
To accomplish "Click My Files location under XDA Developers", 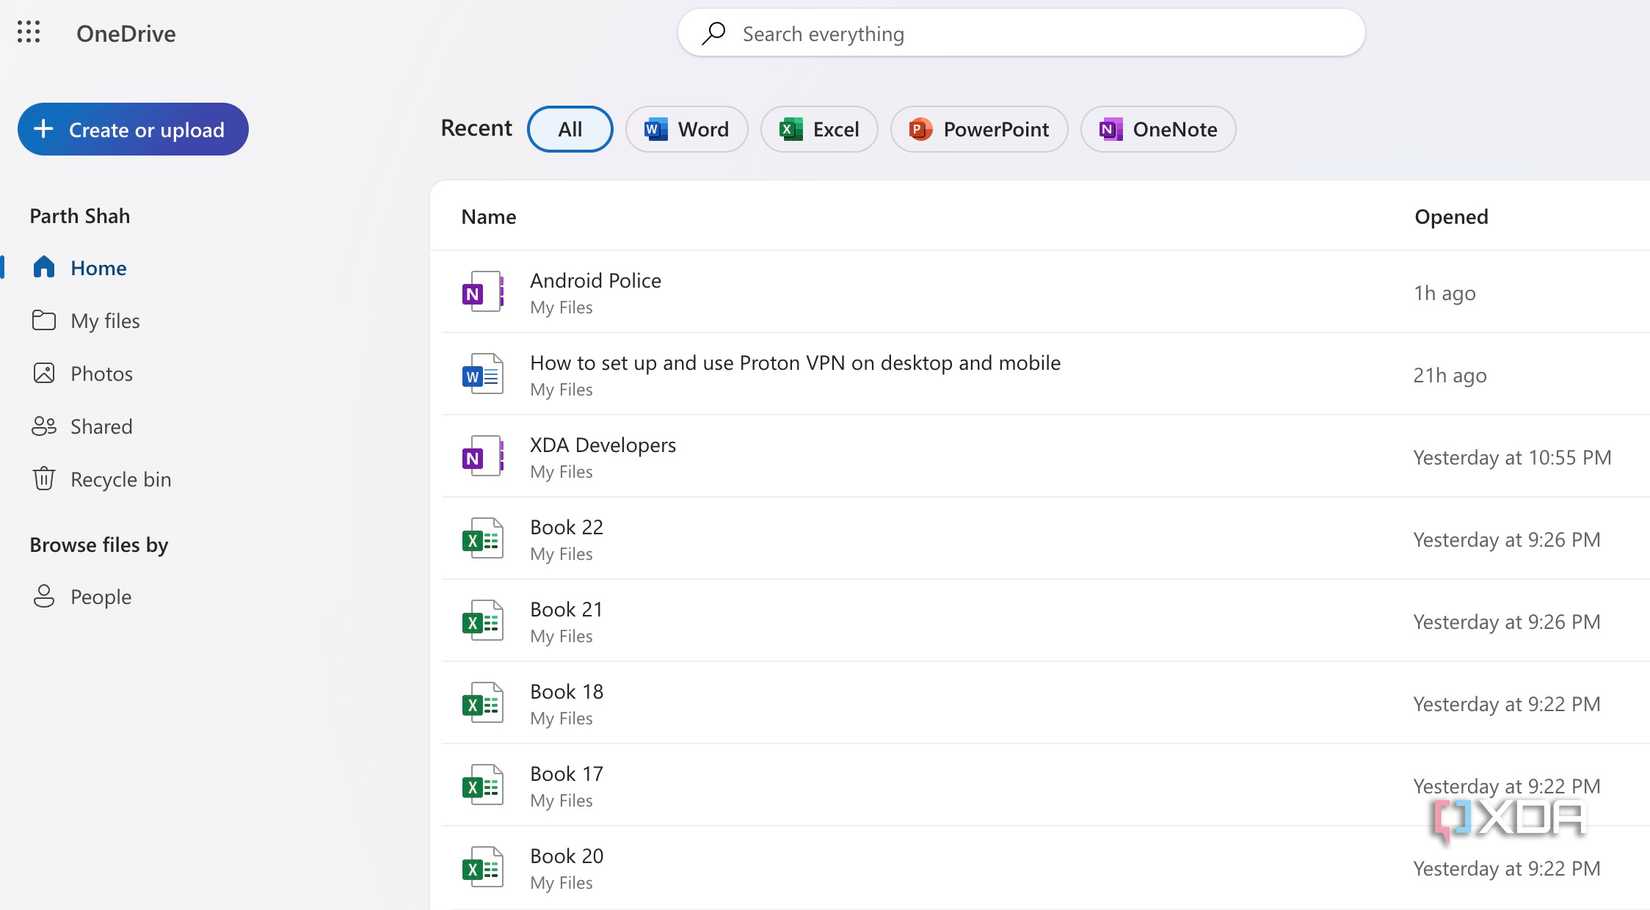I will 561,471.
